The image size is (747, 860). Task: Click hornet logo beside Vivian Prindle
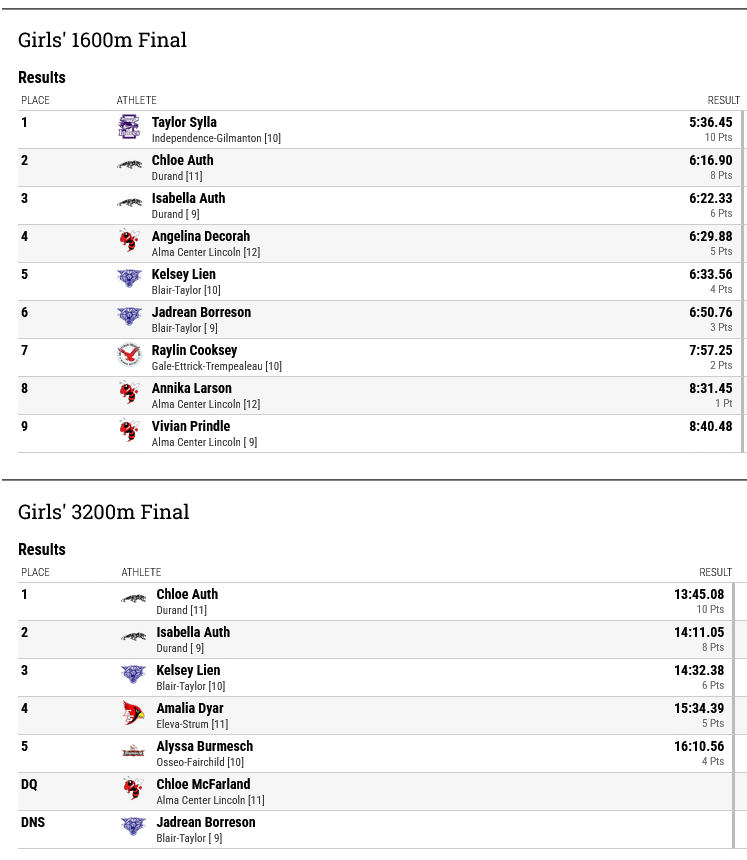tap(129, 430)
